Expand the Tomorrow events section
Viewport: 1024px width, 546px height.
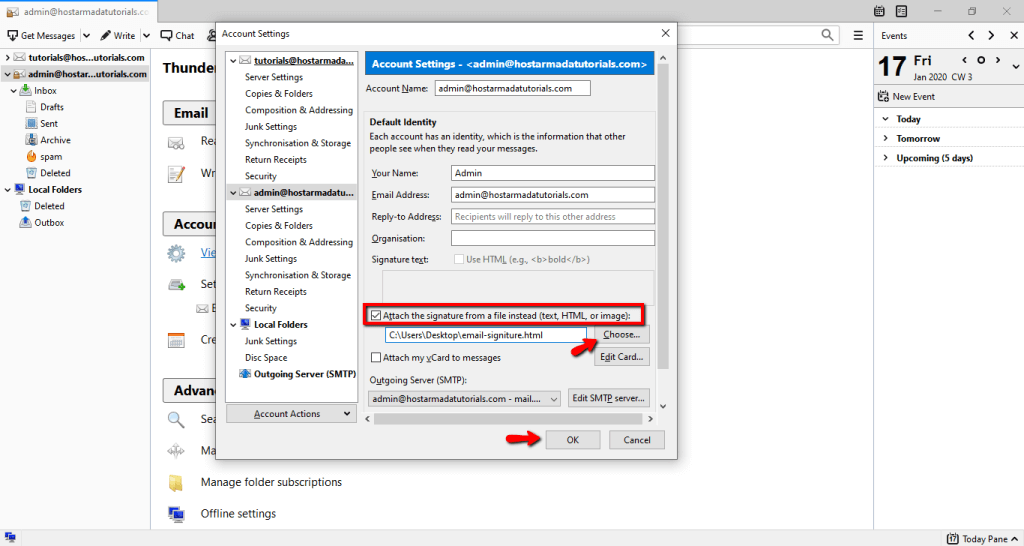(886, 138)
